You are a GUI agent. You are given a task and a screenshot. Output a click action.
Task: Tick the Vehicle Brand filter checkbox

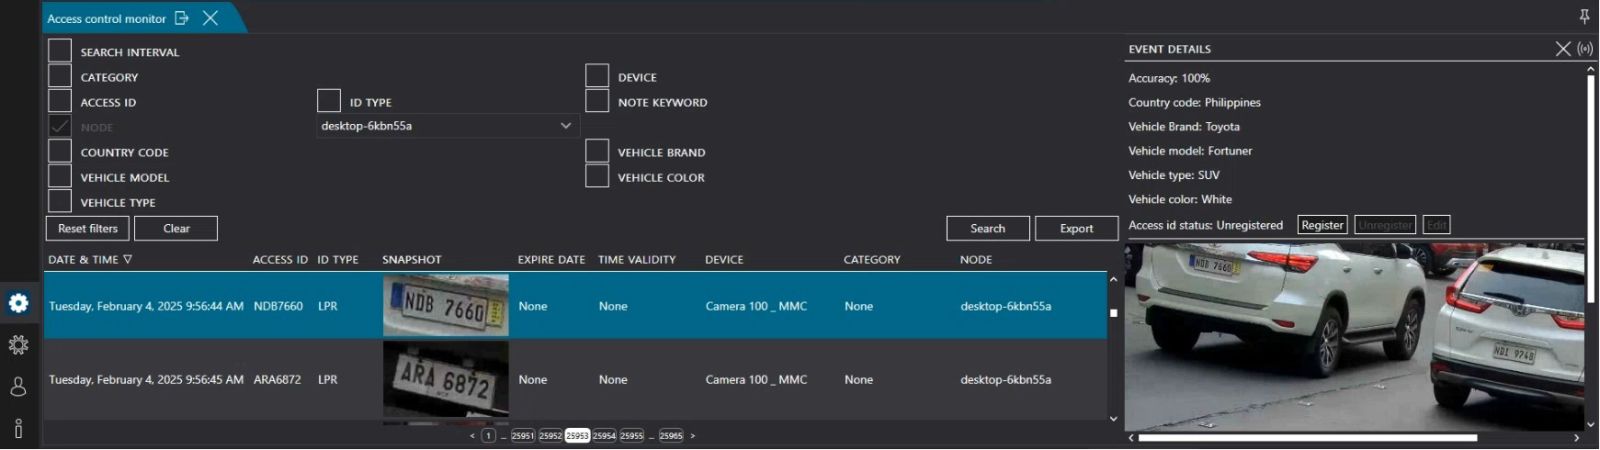597,151
